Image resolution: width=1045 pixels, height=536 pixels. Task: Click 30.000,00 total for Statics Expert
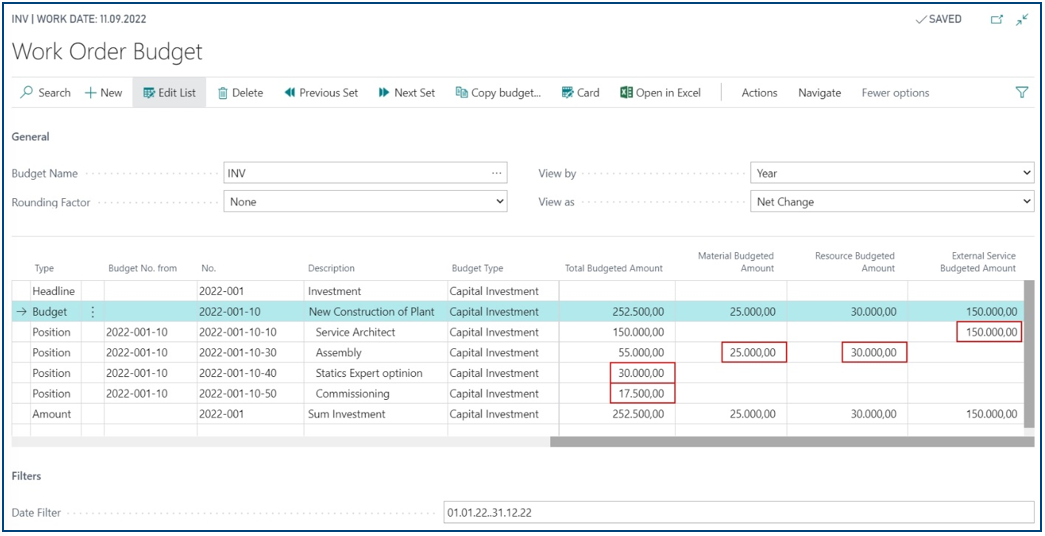(642, 373)
